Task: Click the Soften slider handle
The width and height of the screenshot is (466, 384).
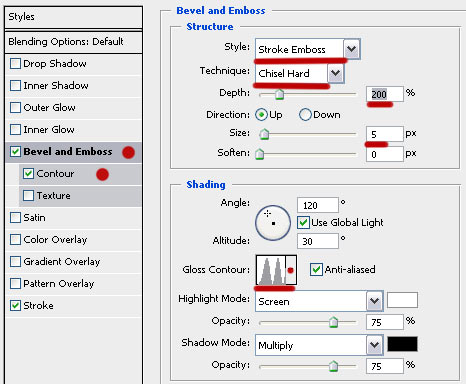Action: point(259,154)
